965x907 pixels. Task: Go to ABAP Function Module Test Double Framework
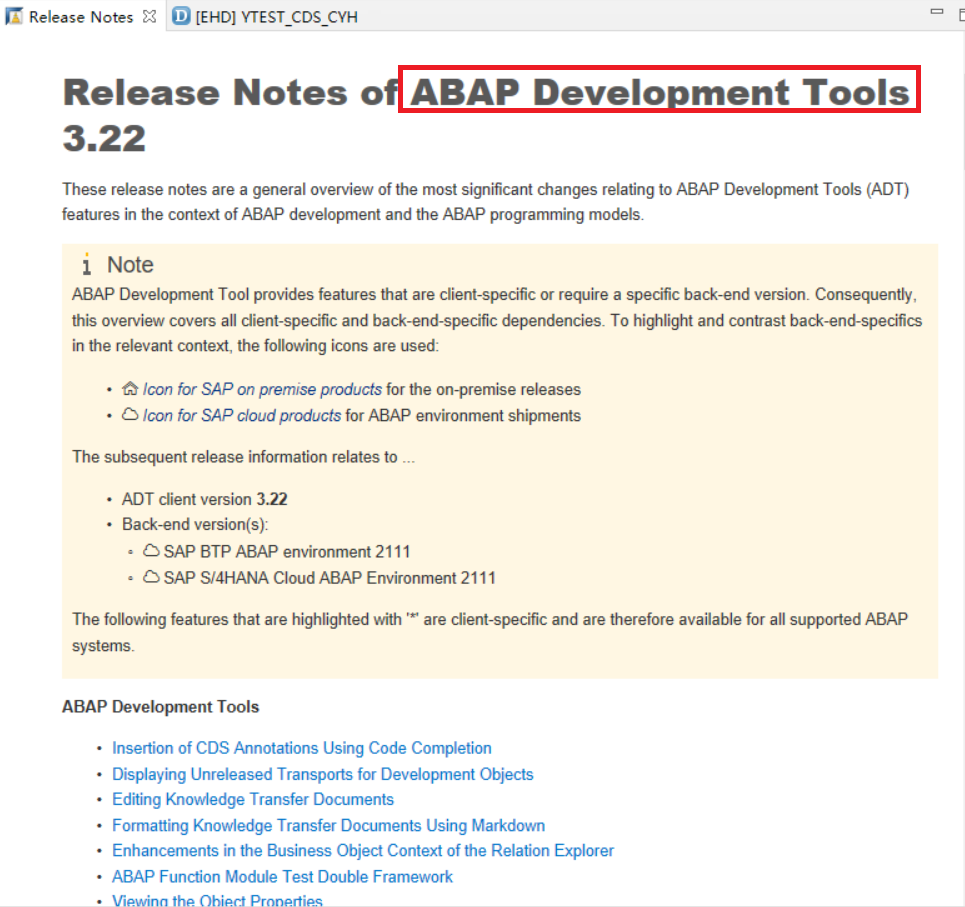click(x=282, y=876)
